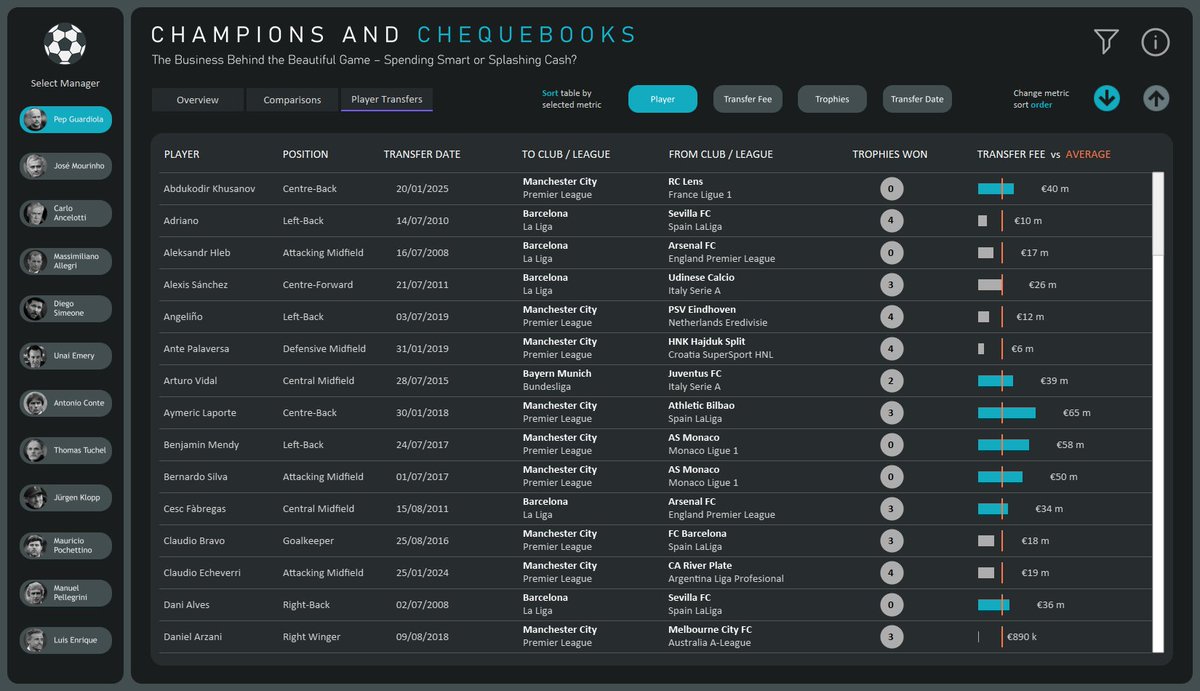Click the soccer ball logo icon
Screen dimensions: 1200x691
(65, 44)
